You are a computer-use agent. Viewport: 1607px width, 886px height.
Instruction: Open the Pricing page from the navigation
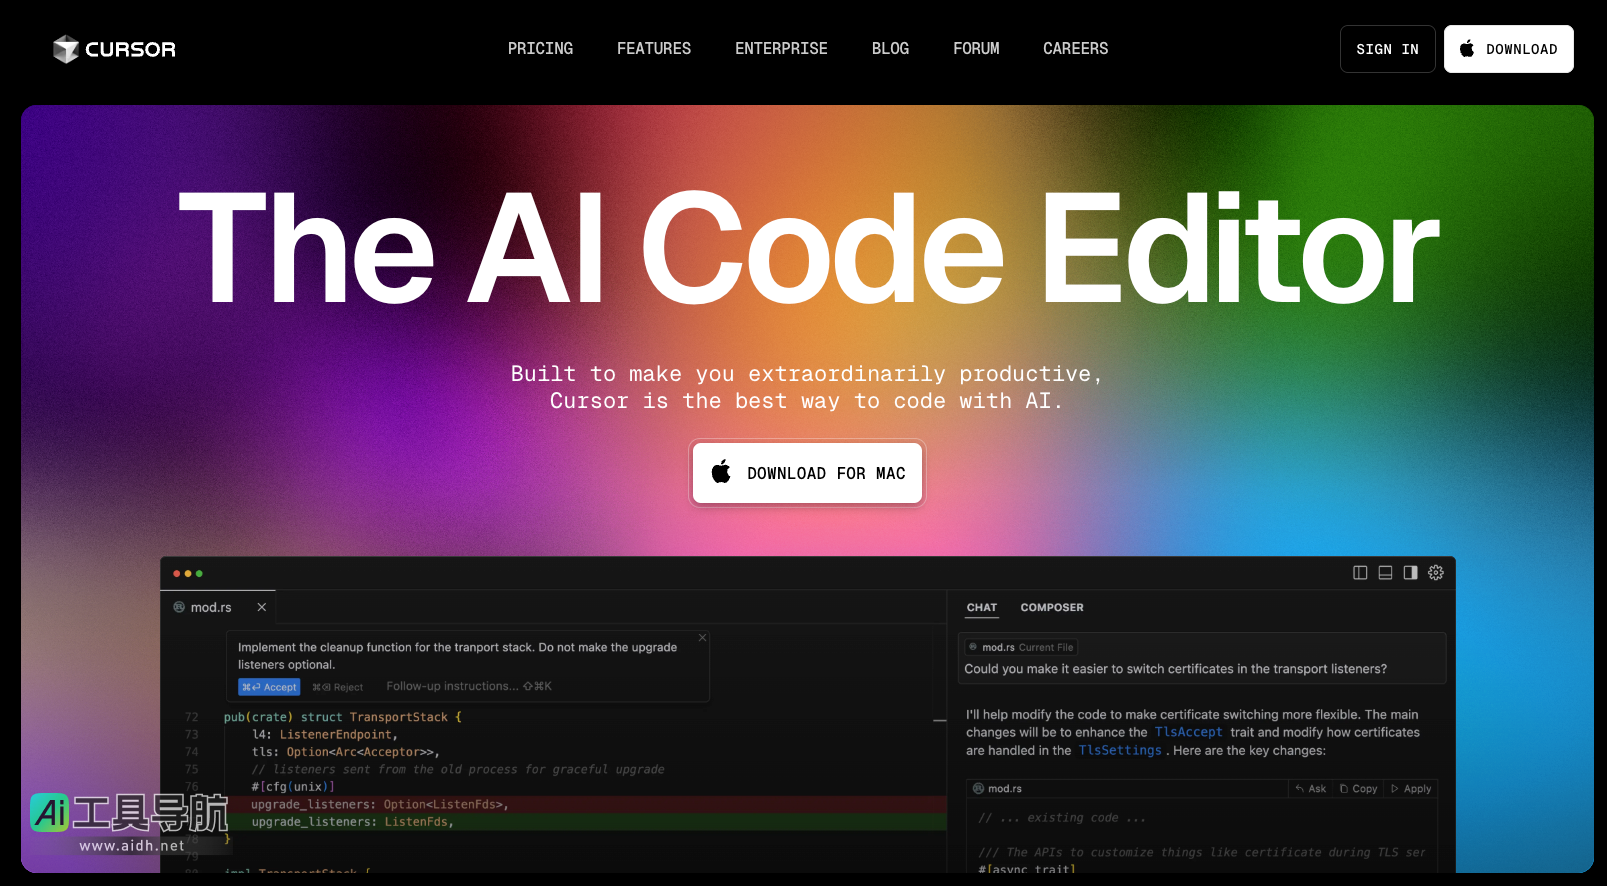tap(540, 49)
